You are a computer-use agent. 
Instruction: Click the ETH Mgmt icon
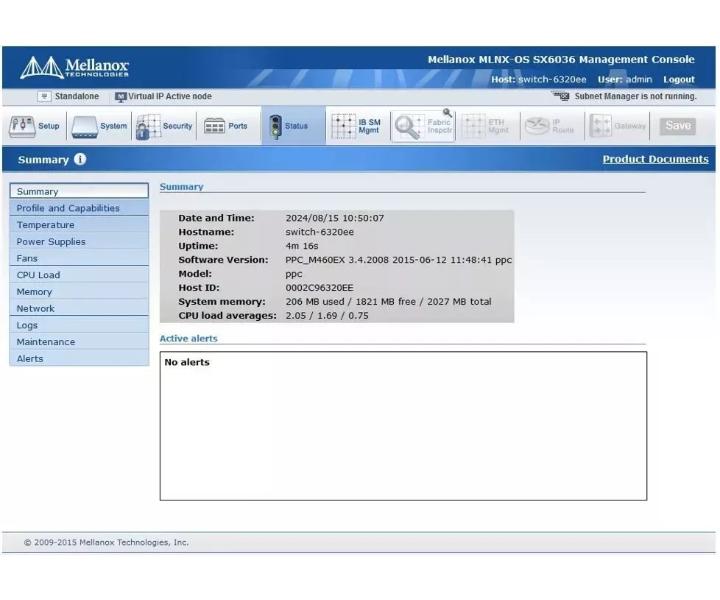[473, 126]
